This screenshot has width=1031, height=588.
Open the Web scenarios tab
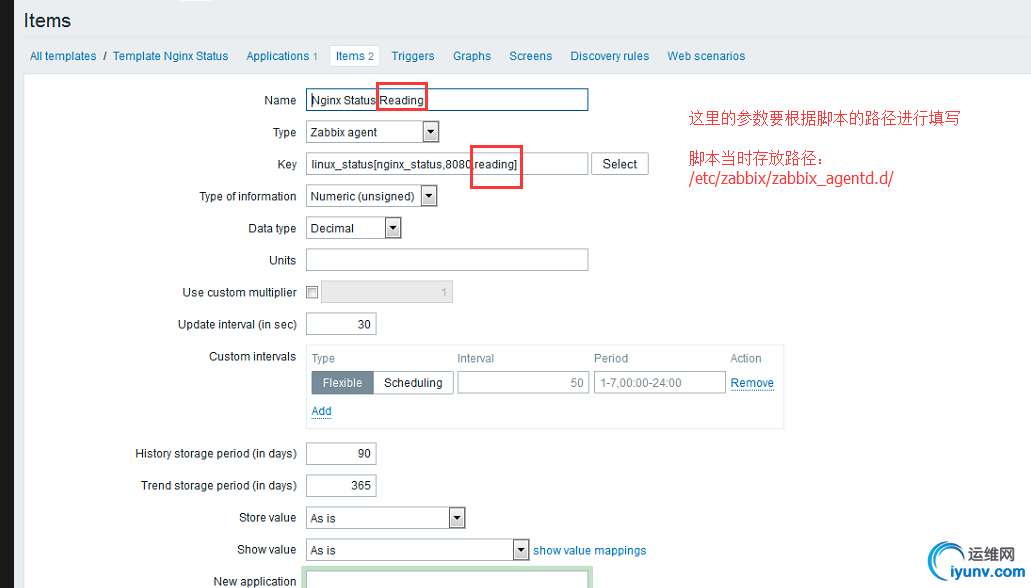pos(706,56)
